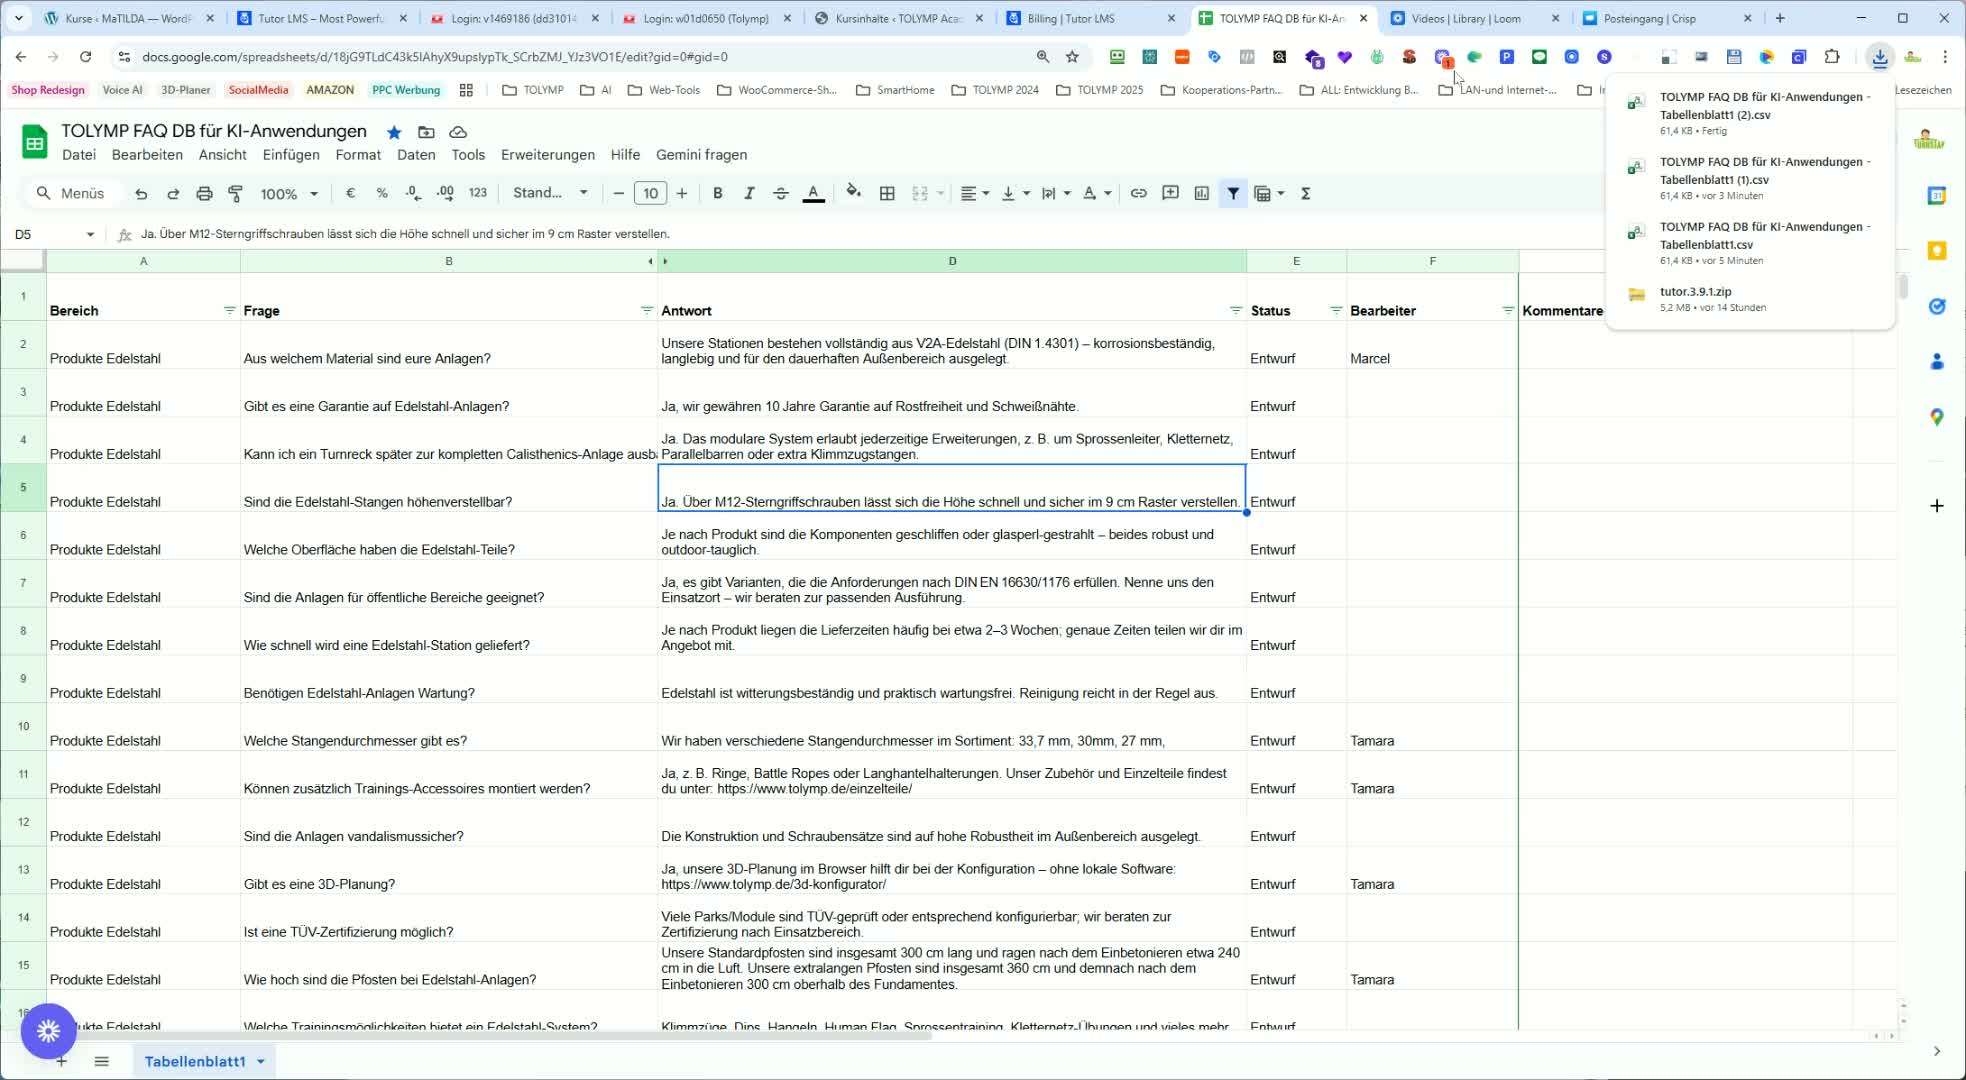Open the zoom 100% dropdown
Viewport: 1966px width, 1080px height.
[289, 194]
